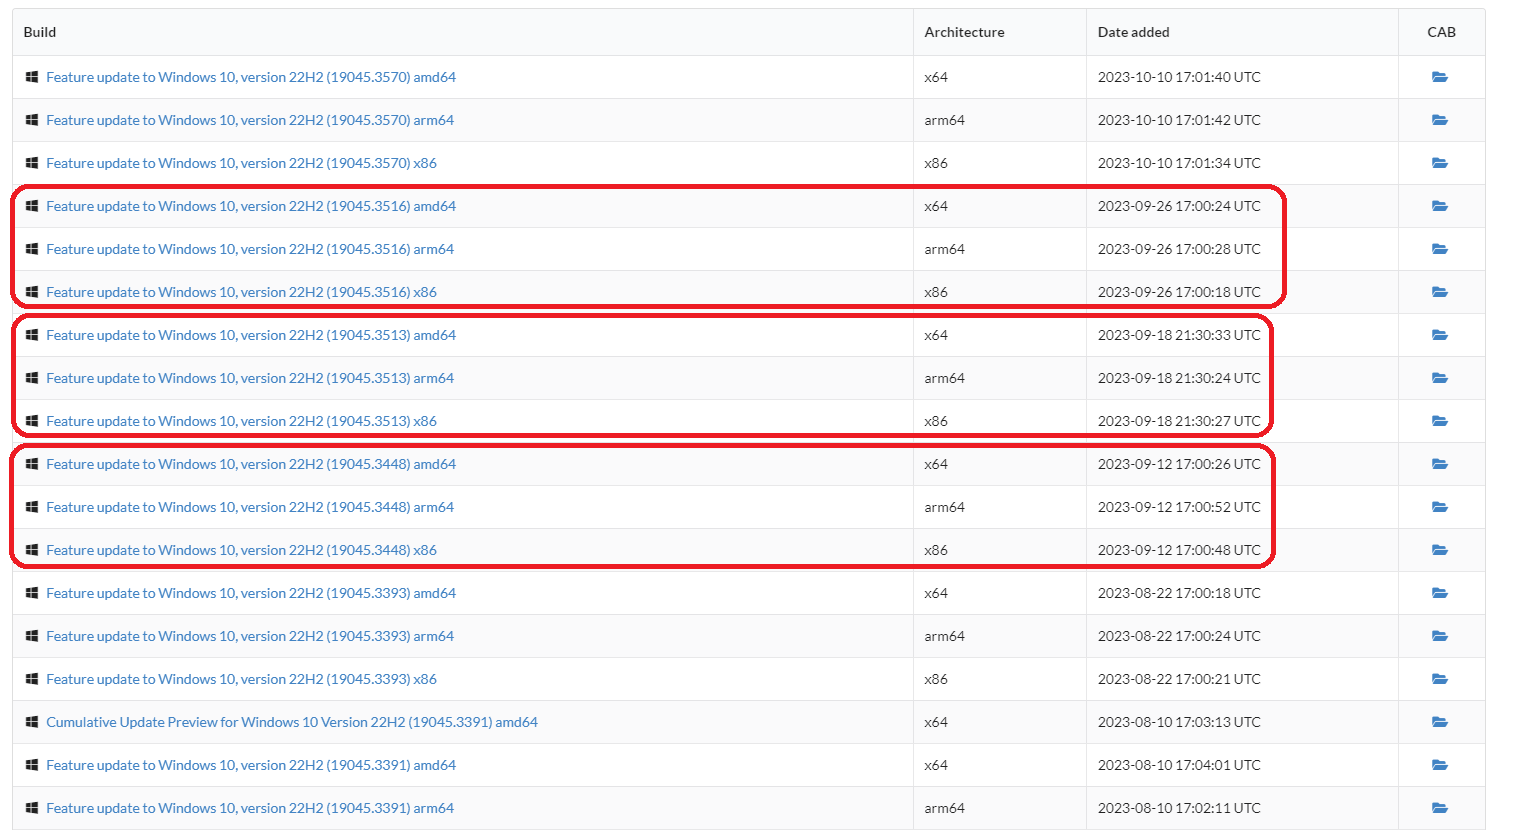Open CAB folder icon for 19045.3393 arm64 row
1522x830 pixels.
click(1440, 636)
